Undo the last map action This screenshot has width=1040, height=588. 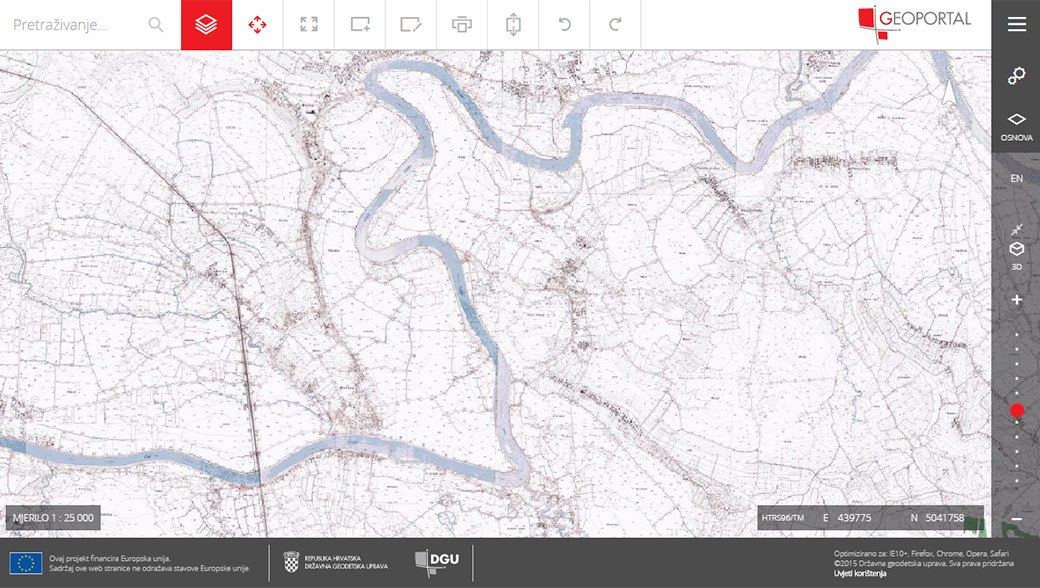[x=564, y=23]
